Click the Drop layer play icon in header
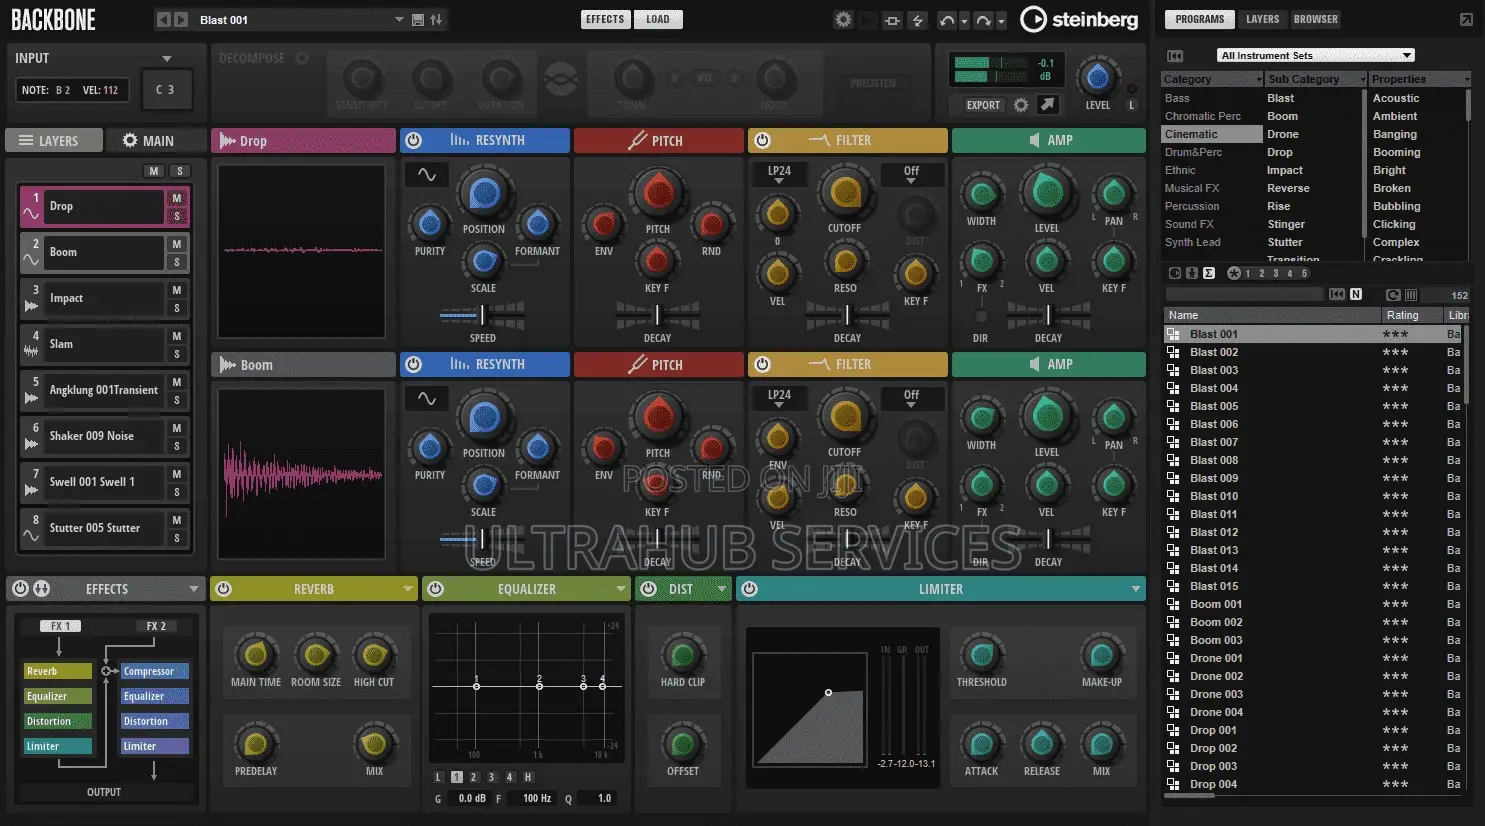 [x=228, y=141]
